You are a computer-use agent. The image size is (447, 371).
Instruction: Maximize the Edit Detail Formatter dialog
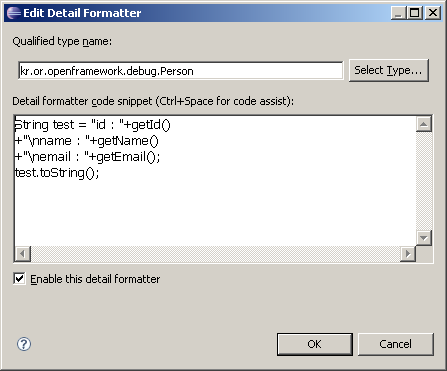[414, 13]
